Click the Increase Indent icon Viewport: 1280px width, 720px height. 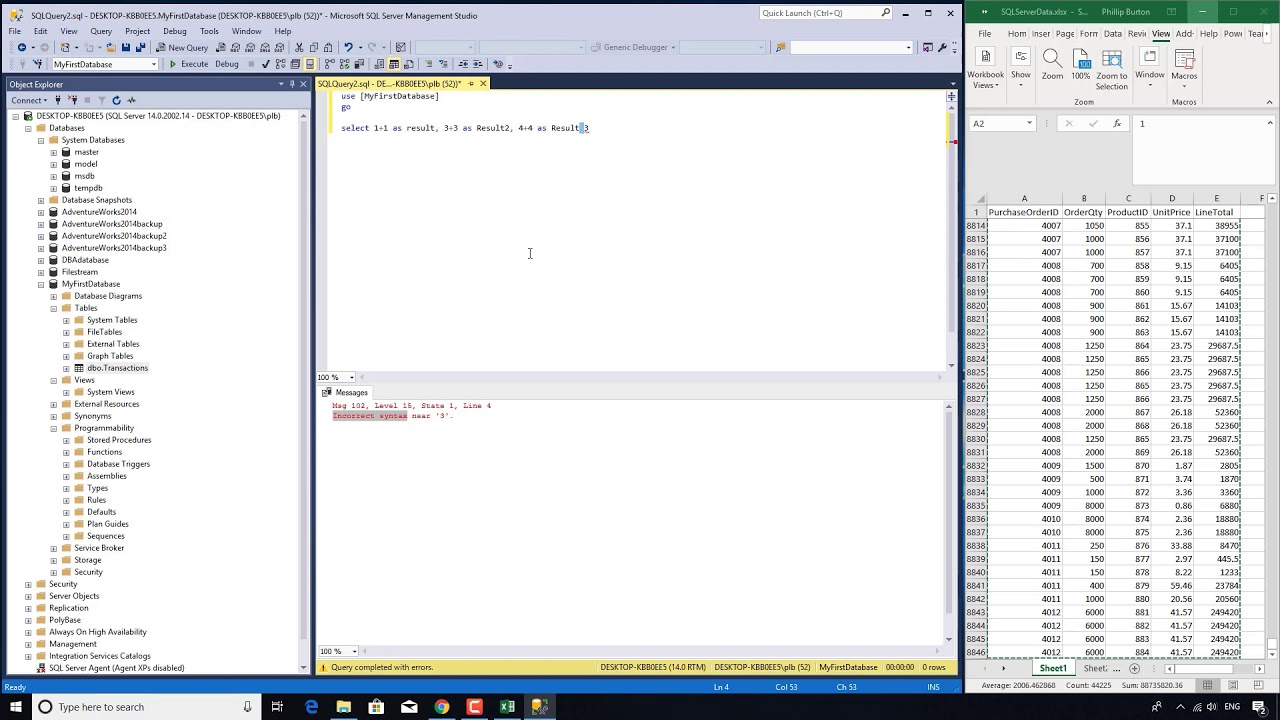click(478, 64)
